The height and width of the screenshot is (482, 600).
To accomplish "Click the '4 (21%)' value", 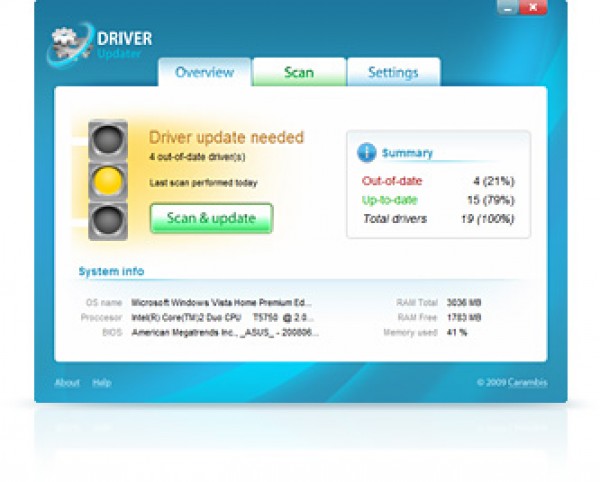I will coord(494,181).
